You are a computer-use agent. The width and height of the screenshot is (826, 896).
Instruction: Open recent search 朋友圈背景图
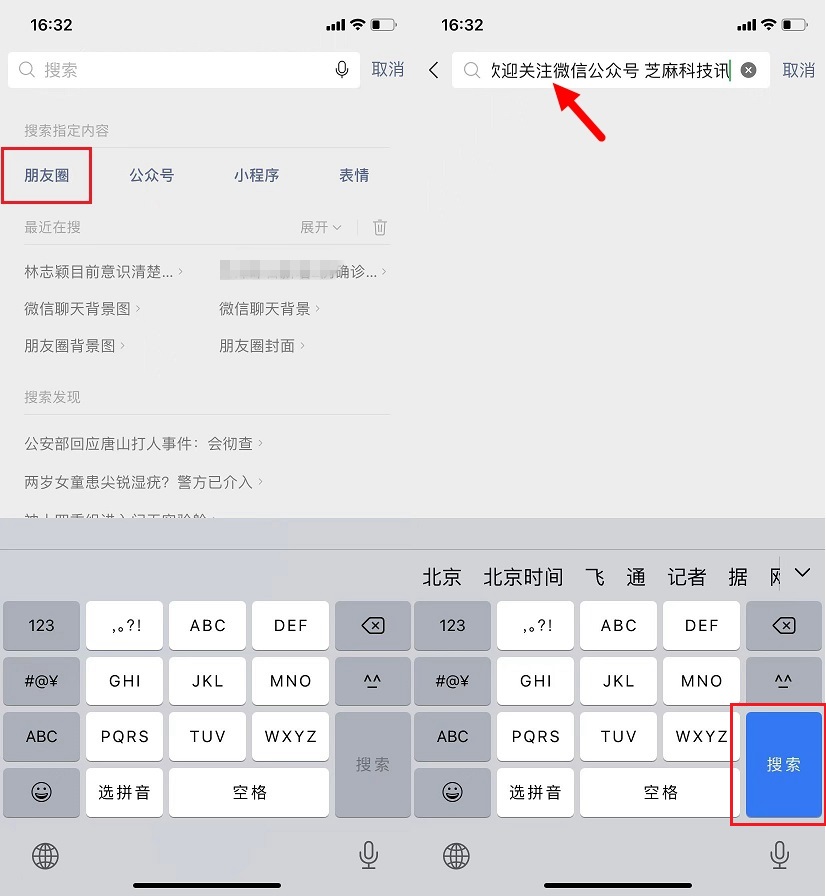click(x=74, y=346)
